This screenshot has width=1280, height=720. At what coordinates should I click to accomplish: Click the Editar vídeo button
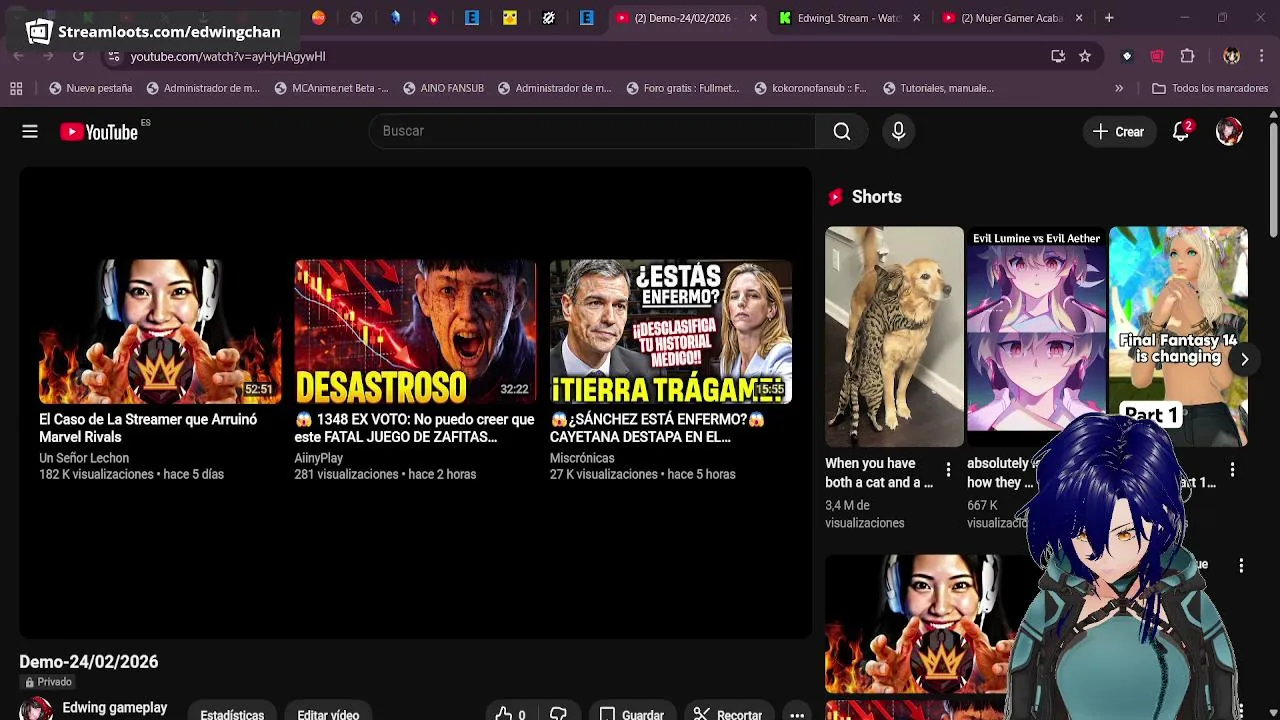[328, 714]
